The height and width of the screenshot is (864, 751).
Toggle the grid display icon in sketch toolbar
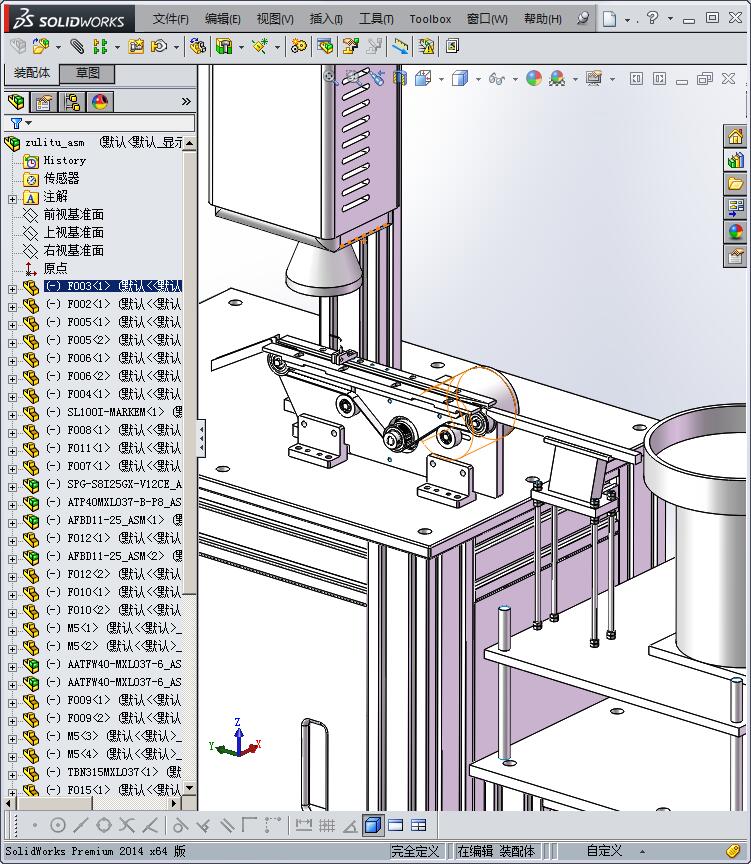point(327,825)
